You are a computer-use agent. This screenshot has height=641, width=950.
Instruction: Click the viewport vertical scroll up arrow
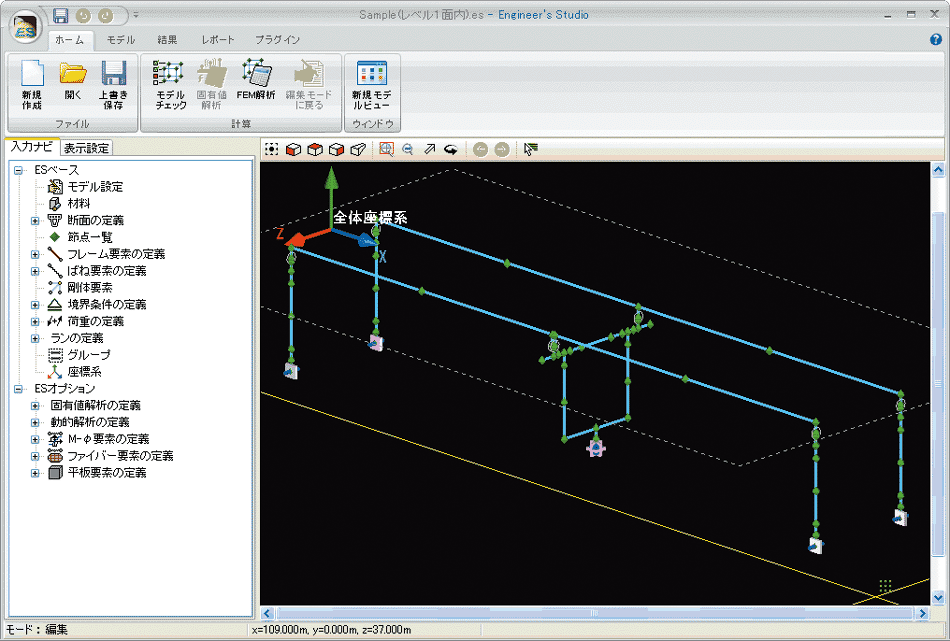pyautogui.click(x=938, y=170)
